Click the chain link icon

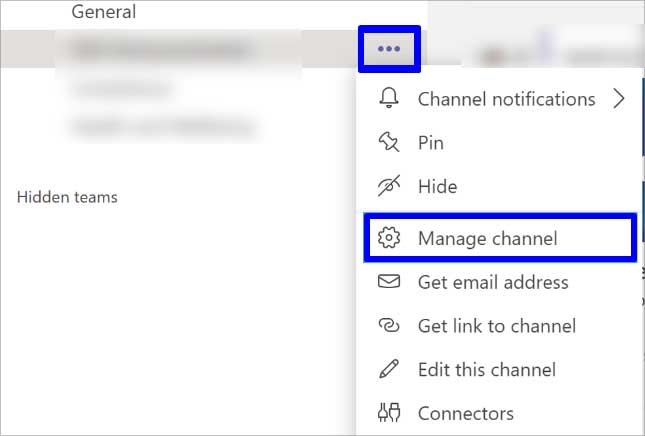pos(389,325)
